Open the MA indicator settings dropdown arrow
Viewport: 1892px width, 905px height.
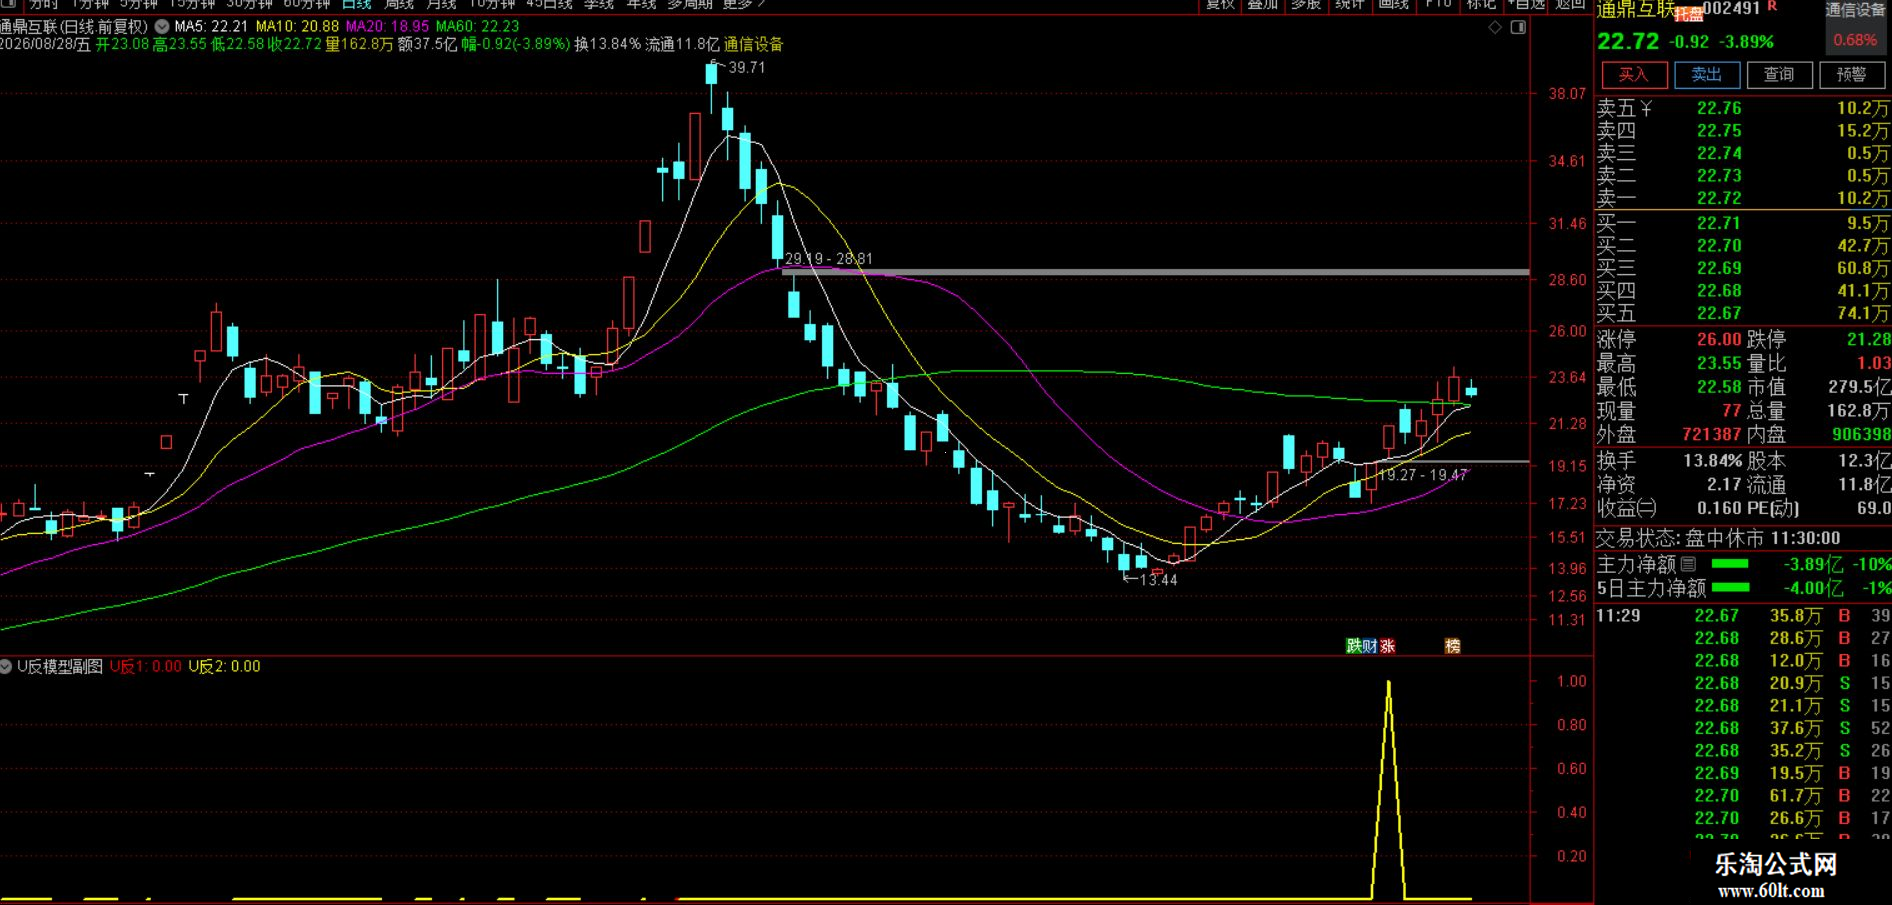point(162,27)
